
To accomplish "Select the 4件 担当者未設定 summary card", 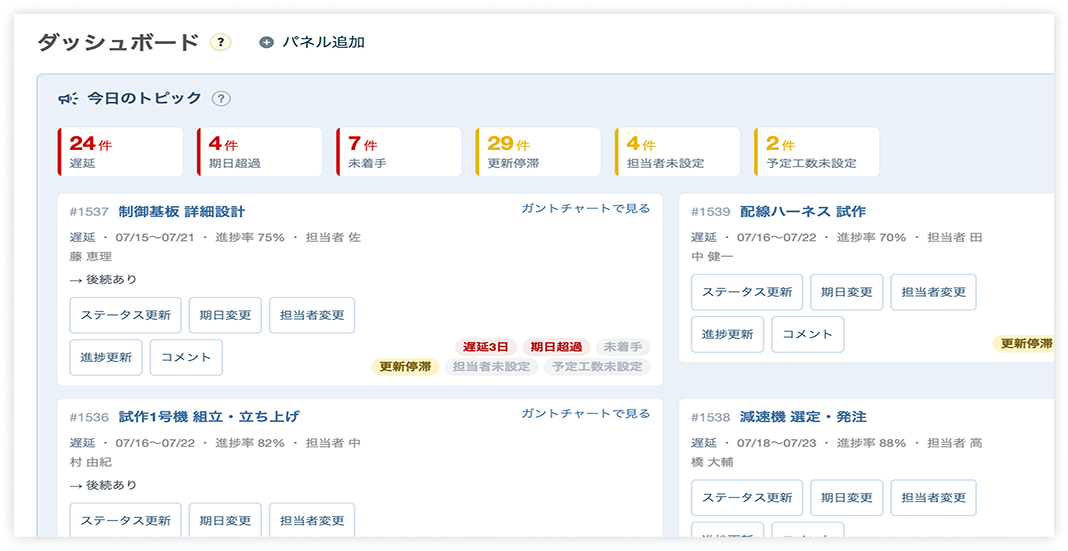I will (678, 152).
